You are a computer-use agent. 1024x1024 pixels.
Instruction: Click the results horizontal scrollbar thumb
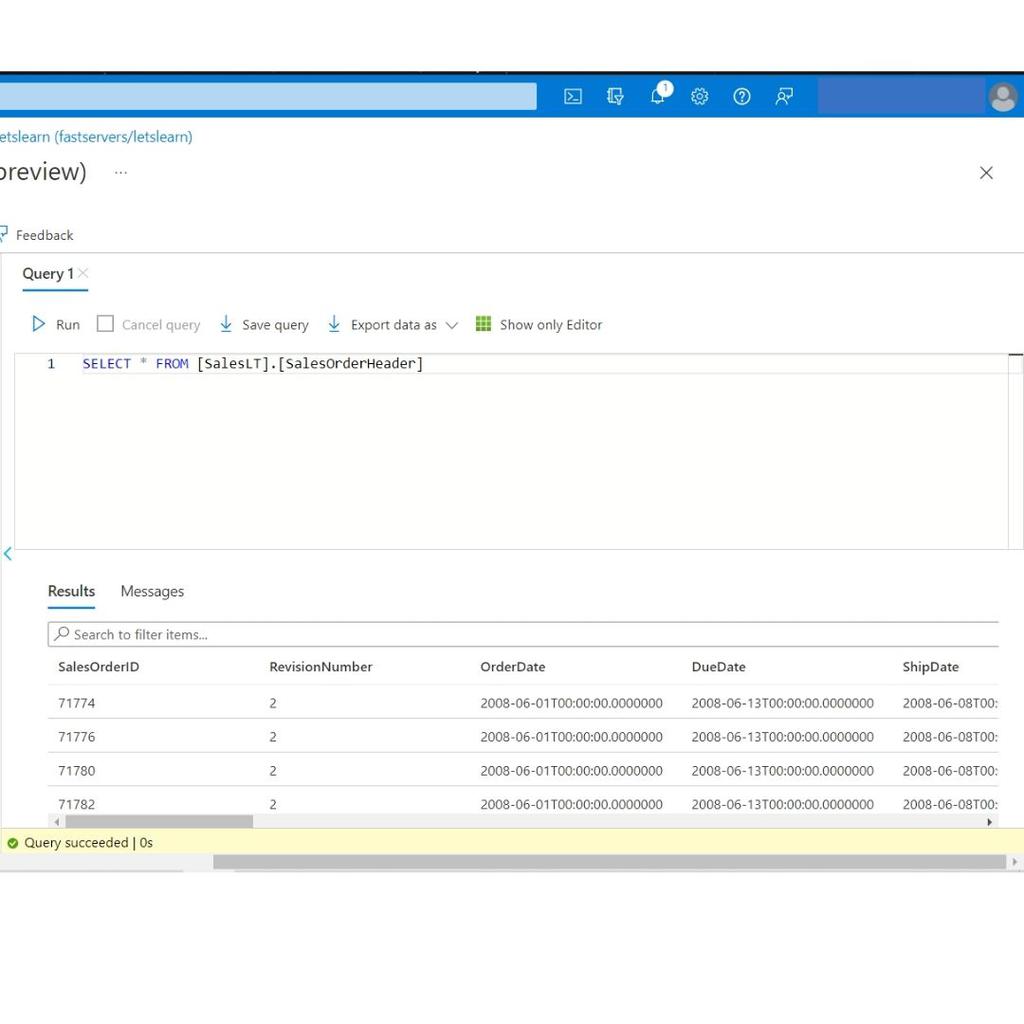click(158, 822)
